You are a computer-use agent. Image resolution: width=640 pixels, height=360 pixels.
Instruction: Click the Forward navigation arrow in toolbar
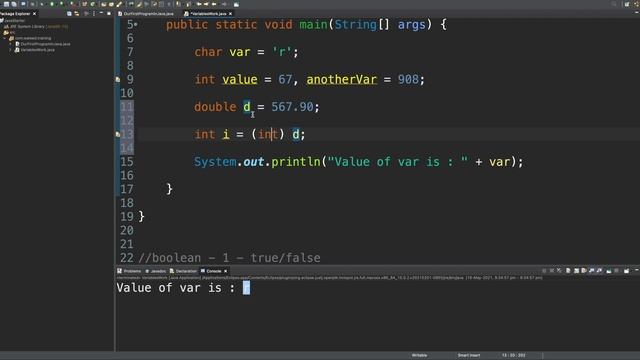pos(224,4)
